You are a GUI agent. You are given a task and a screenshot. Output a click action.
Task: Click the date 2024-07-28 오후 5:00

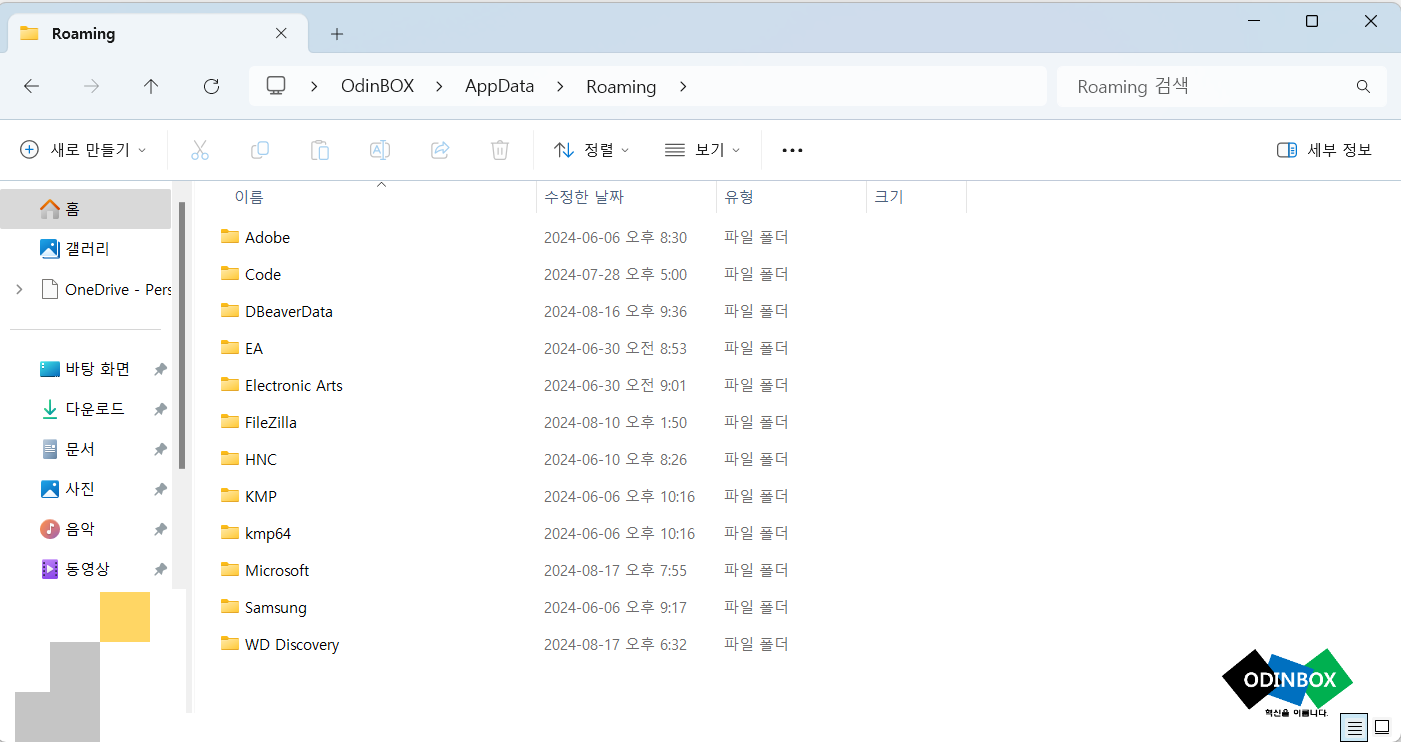tap(615, 274)
